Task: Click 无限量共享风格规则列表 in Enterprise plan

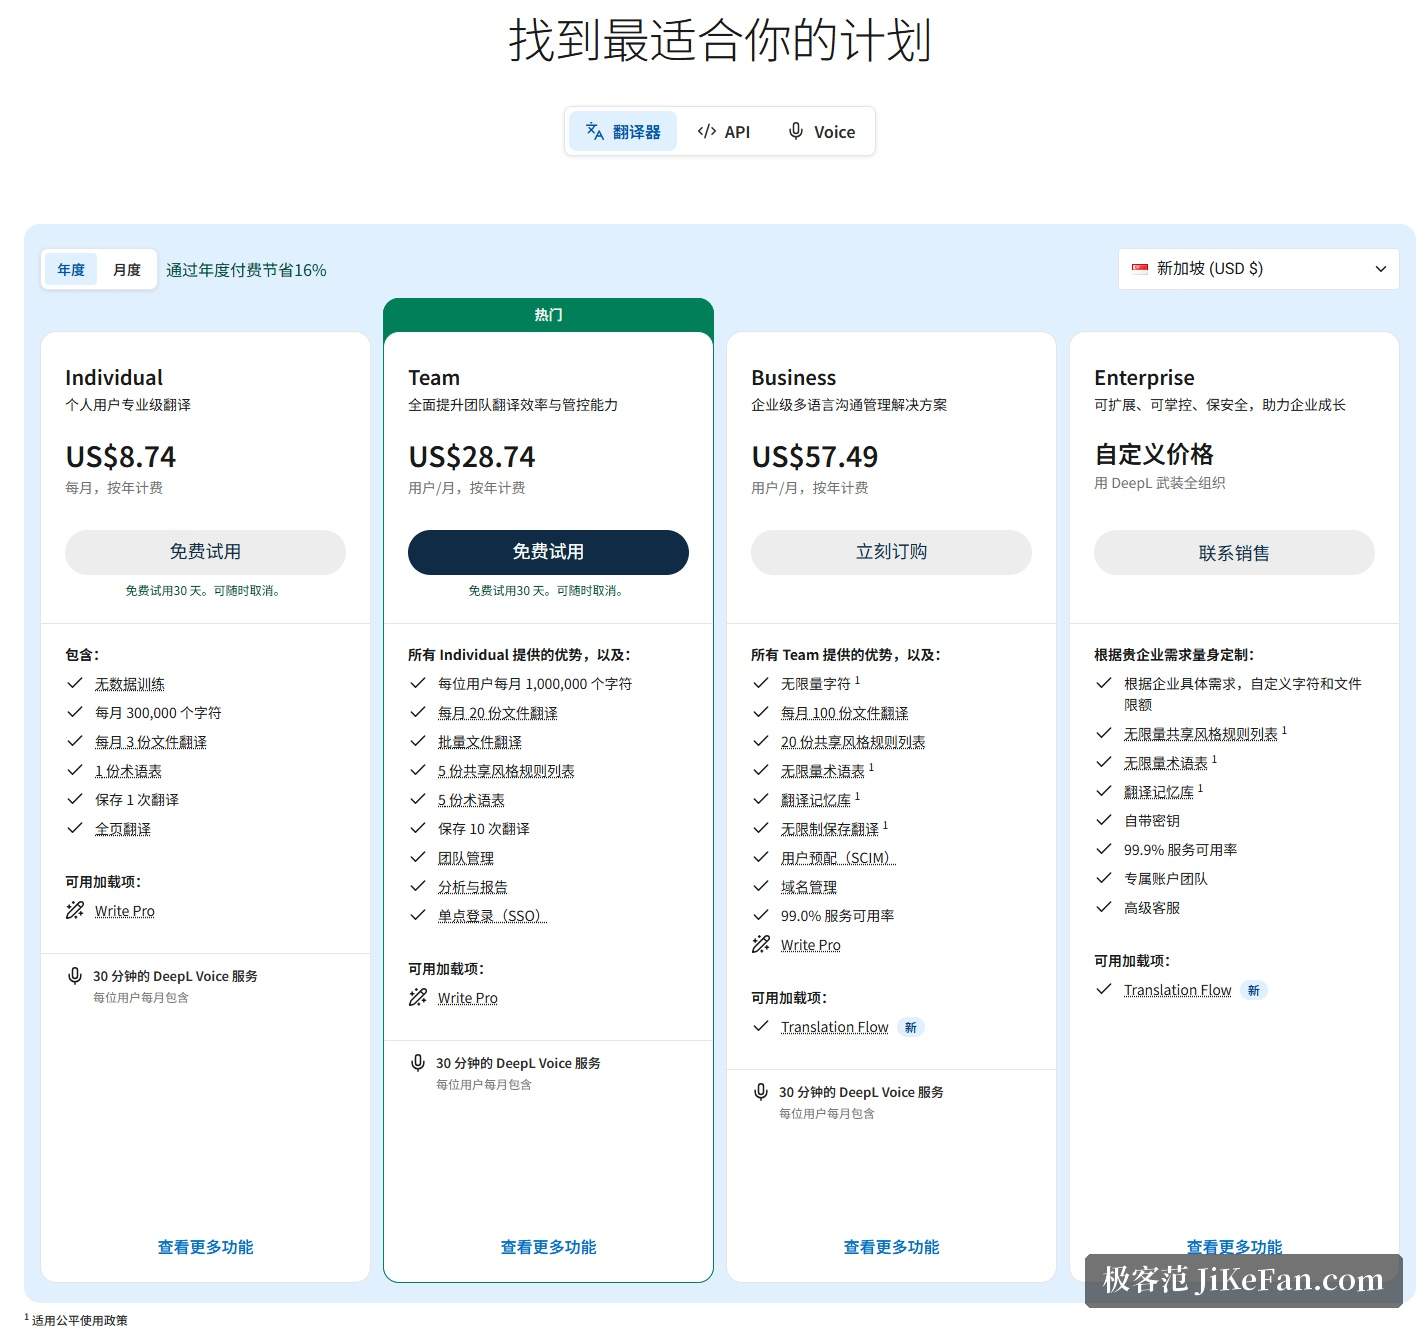Action: click(x=1201, y=734)
